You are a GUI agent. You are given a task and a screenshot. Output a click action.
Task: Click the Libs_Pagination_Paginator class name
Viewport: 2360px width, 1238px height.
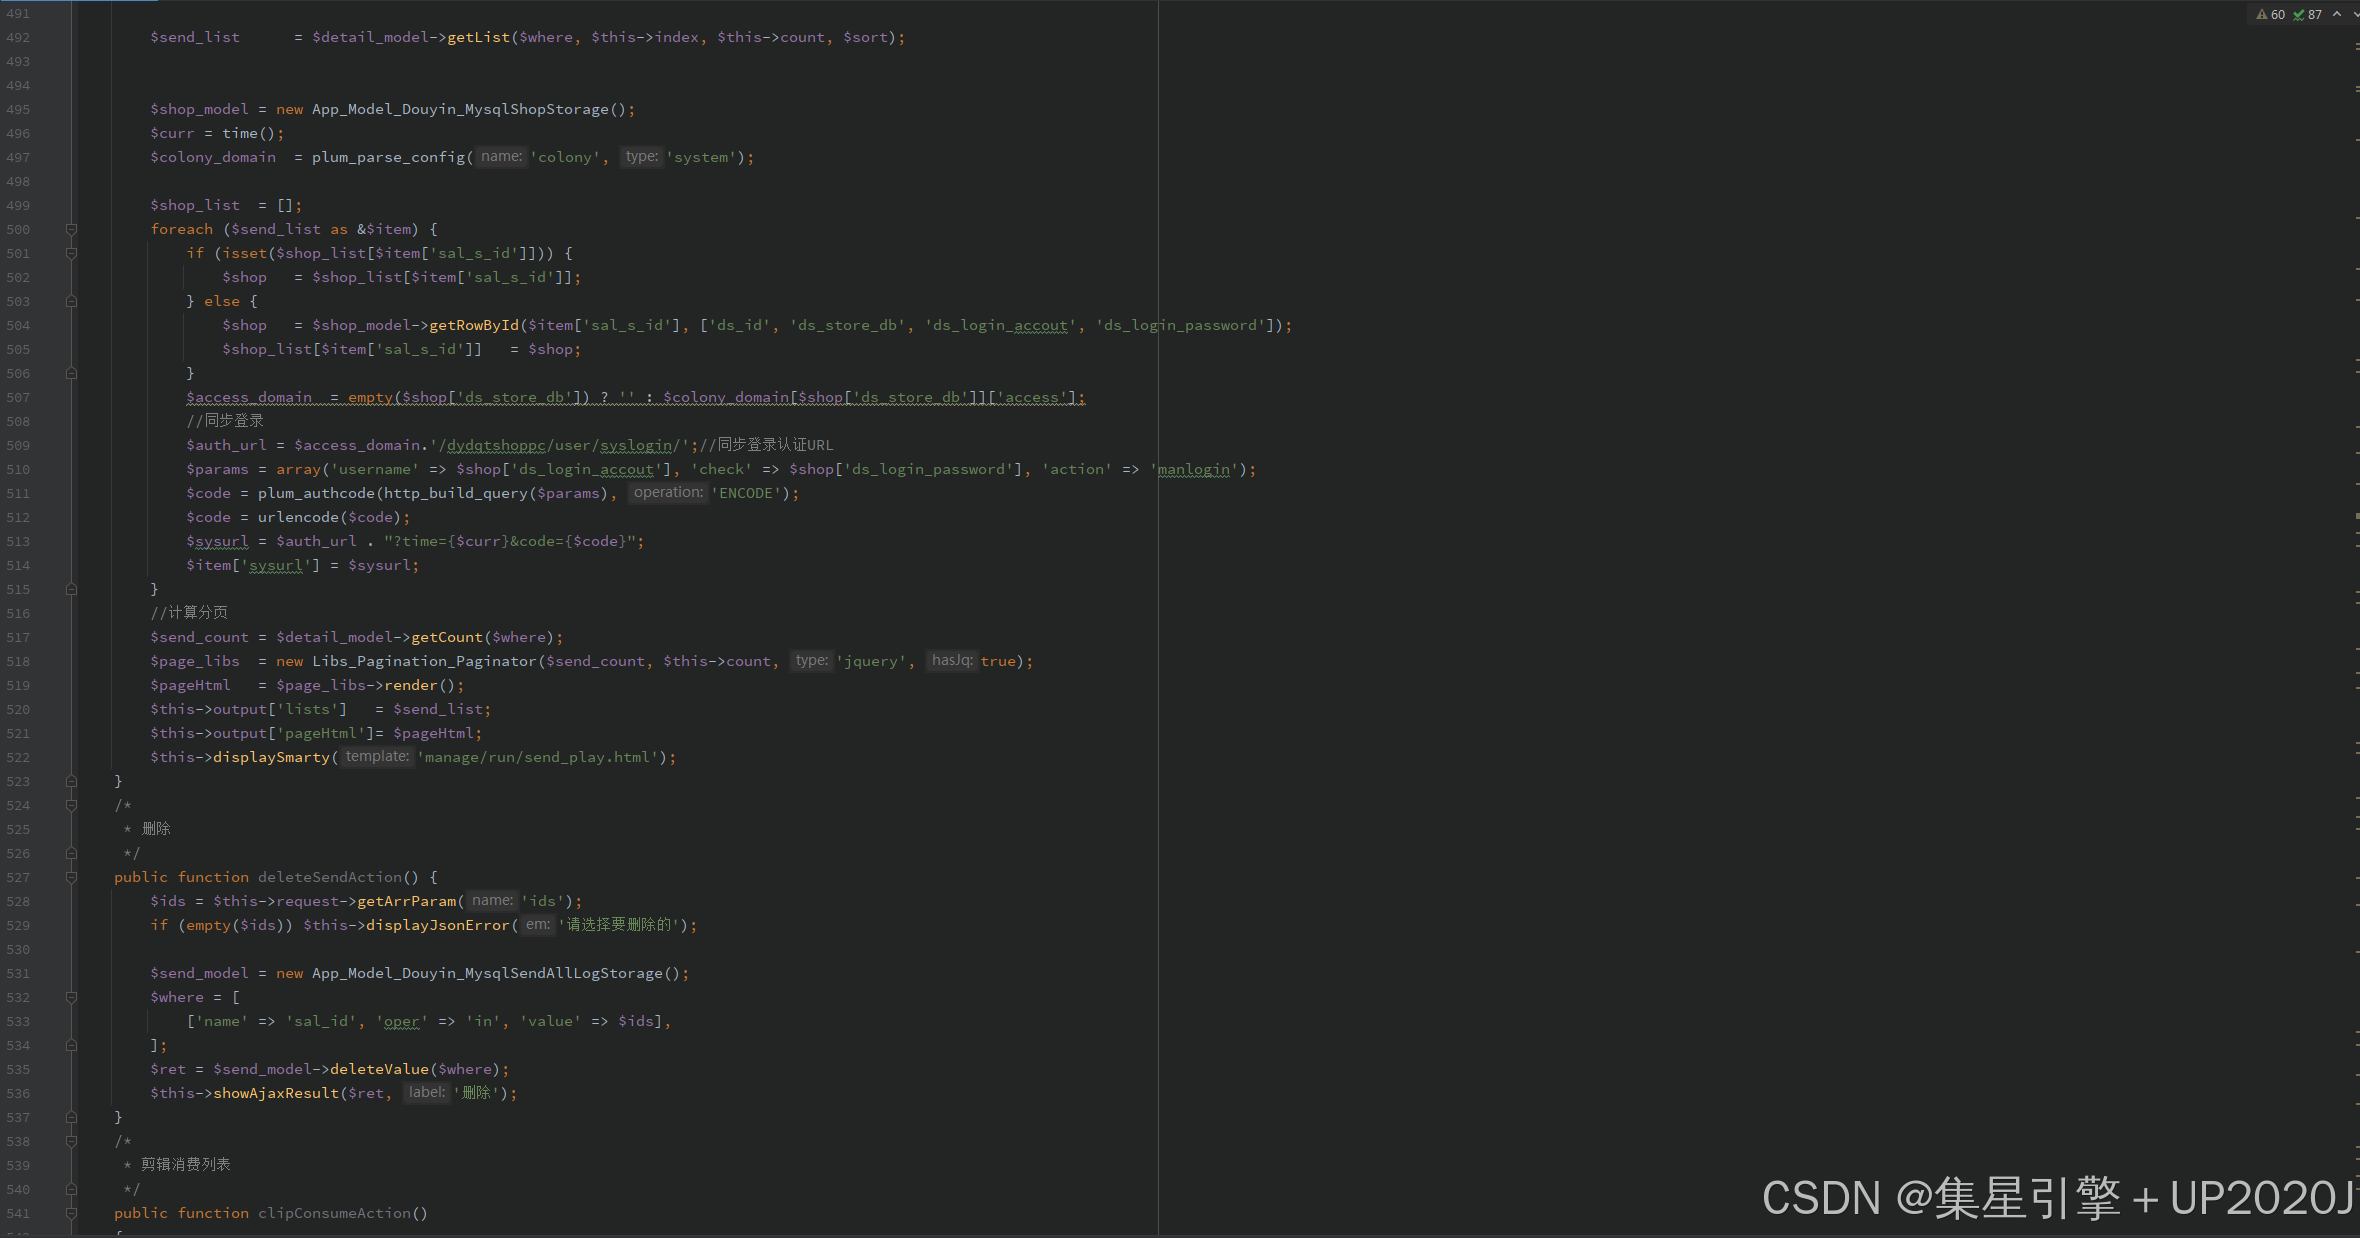[424, 661]
